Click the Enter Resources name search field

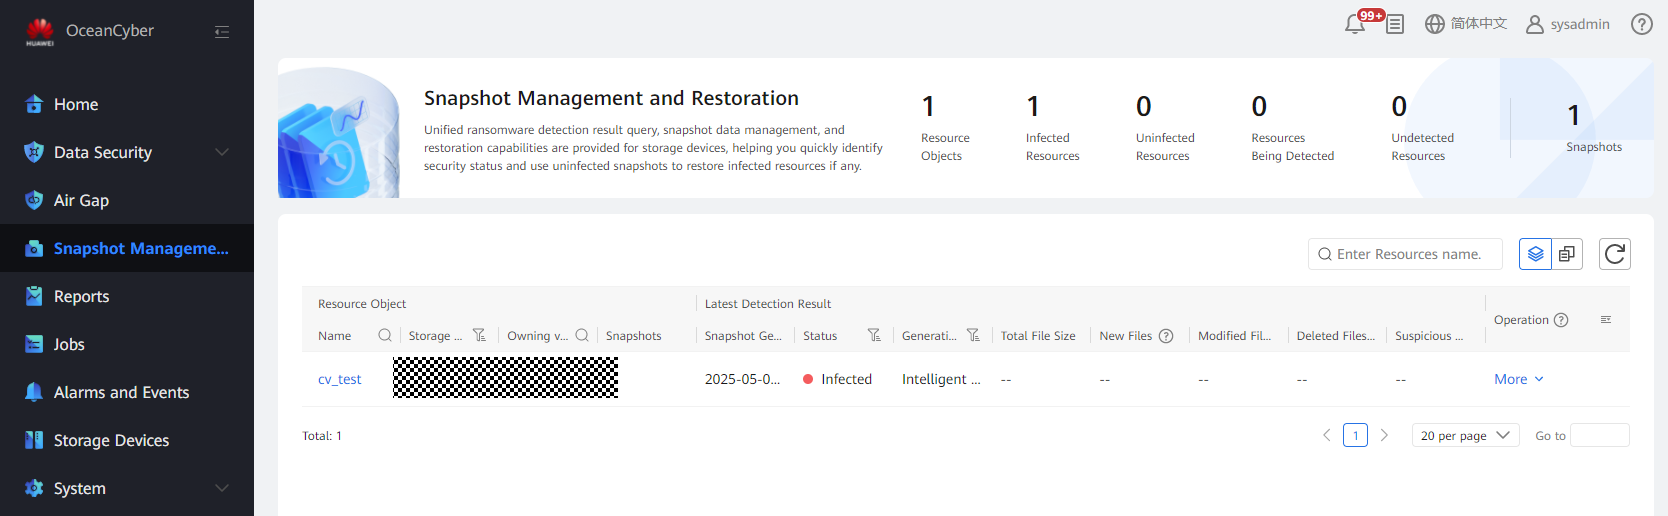pos(1410,254)
